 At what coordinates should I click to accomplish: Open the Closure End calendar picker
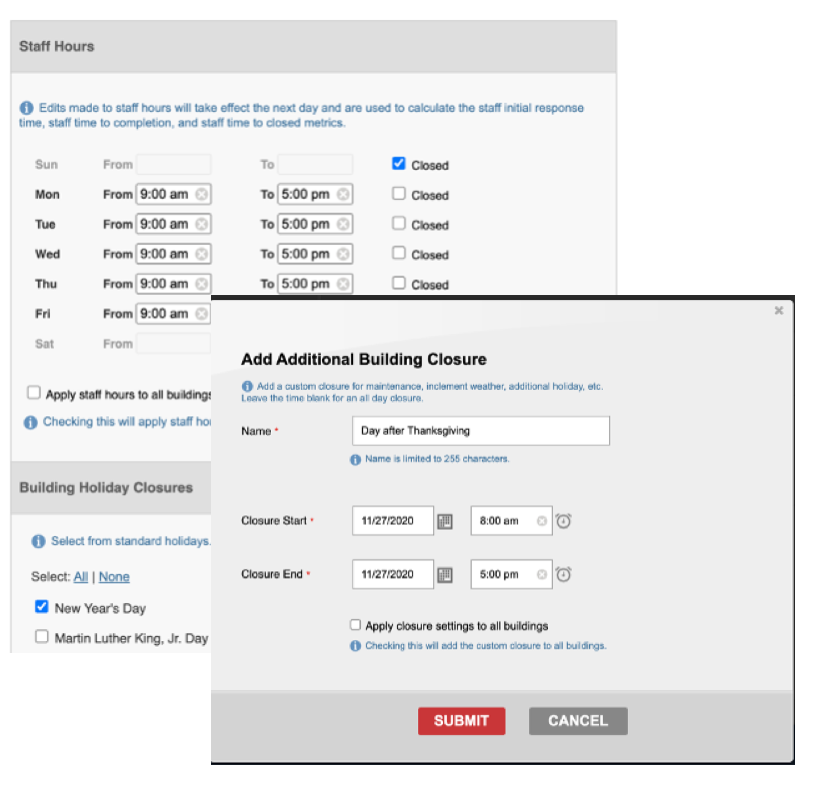[446, 575]
